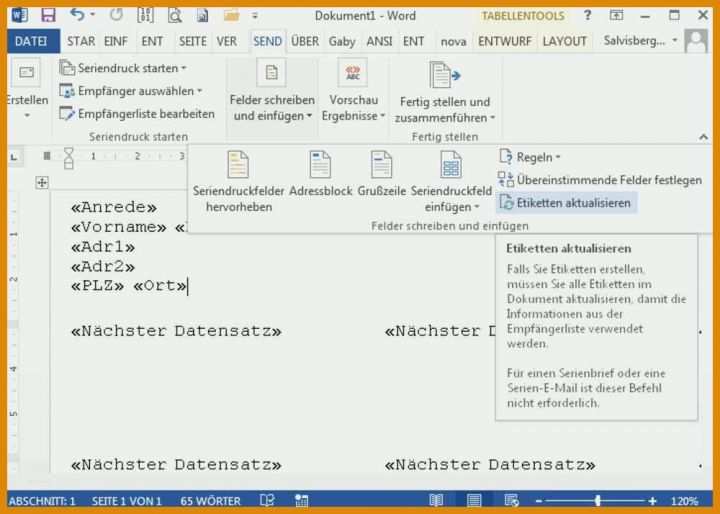720x514 pixels.
Task: Click the «Anrede» merge field
Action: click(x=114, y=208)
